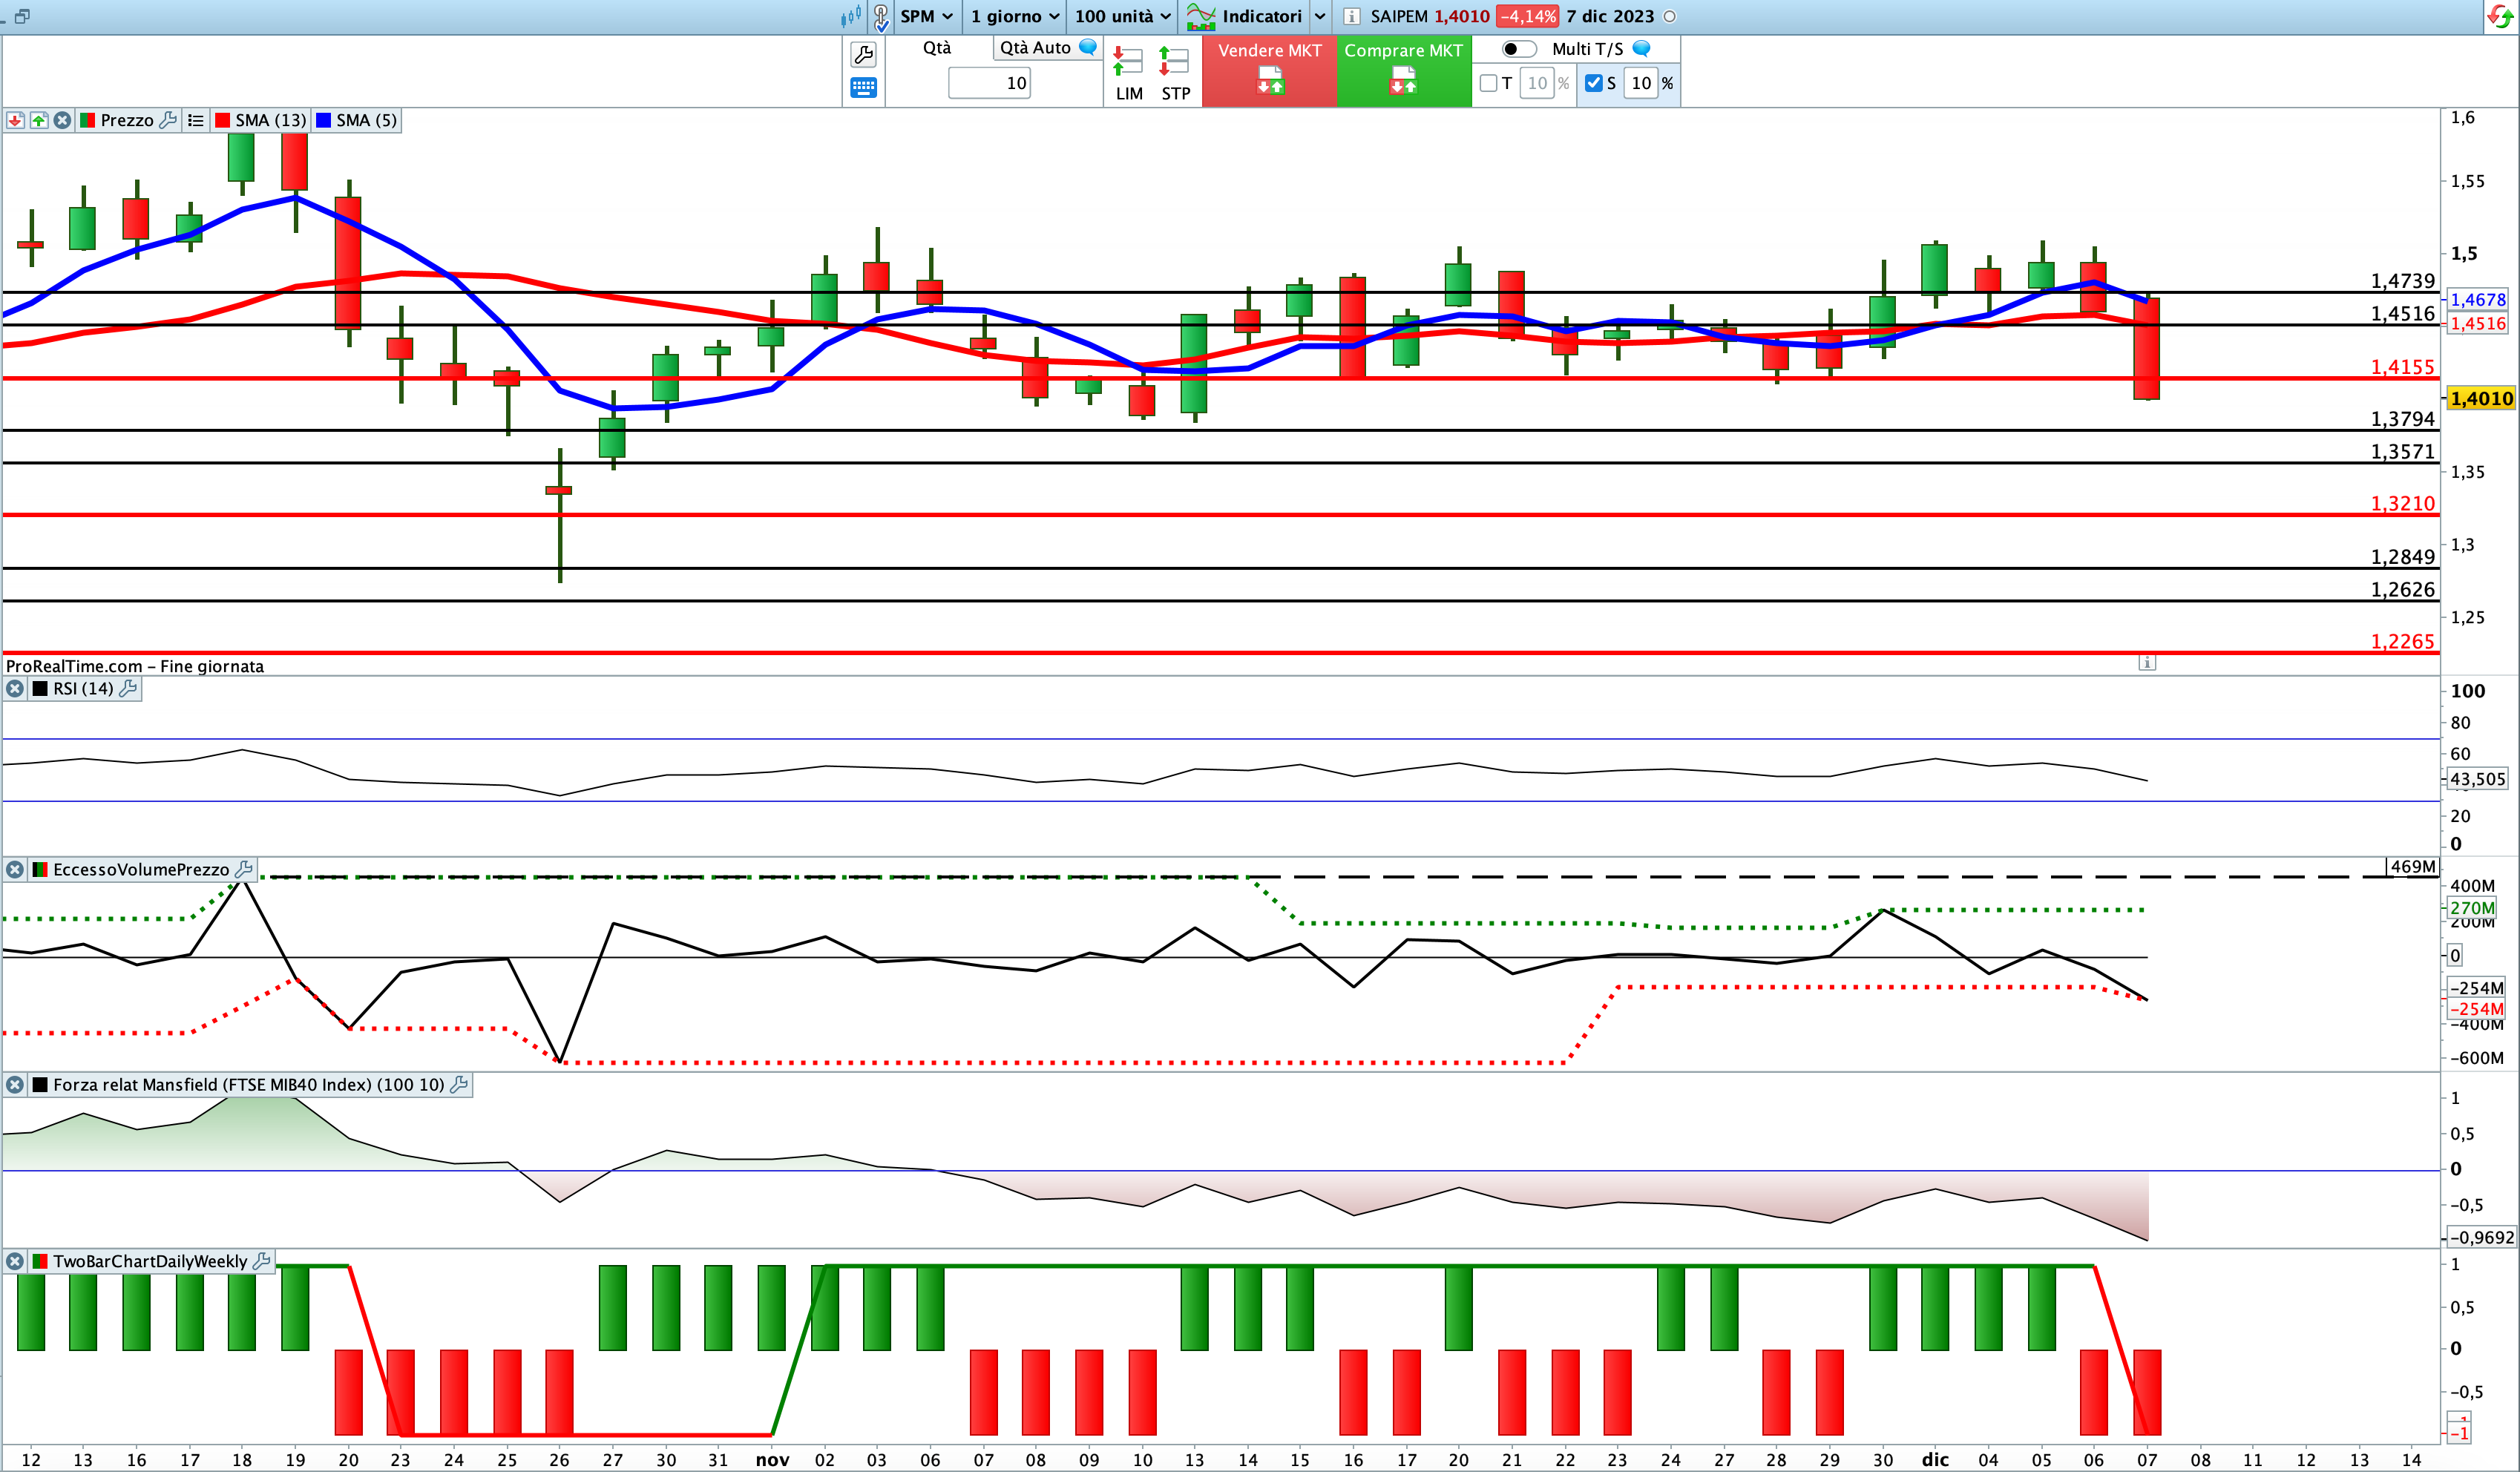Click the SMA (5) label

coord(366,120)
